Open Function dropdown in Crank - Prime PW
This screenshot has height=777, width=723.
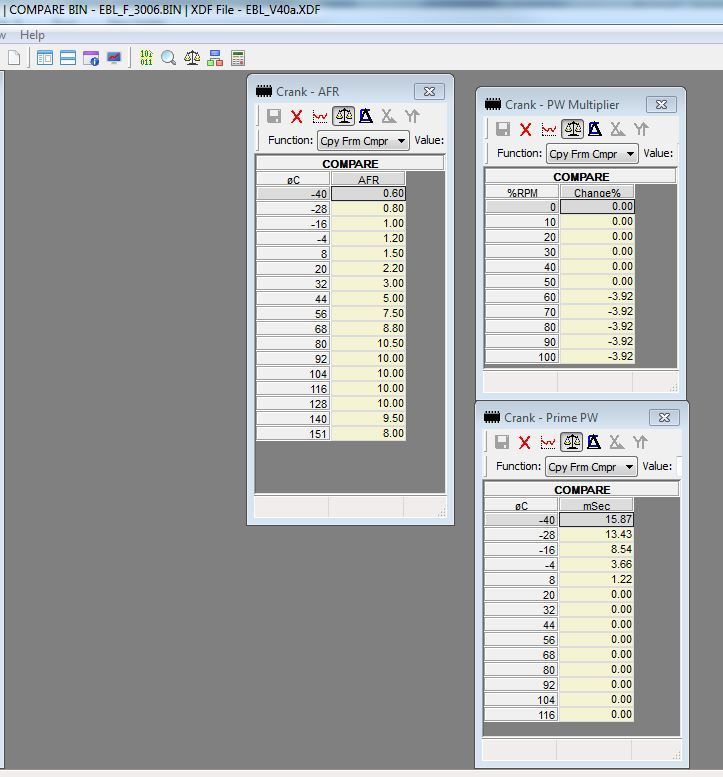pyautogui.click(x=591, y=467)
